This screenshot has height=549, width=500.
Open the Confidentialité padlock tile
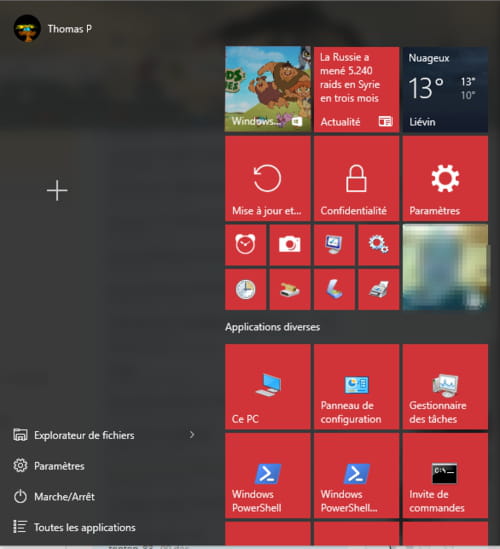(x=356, y=179)
